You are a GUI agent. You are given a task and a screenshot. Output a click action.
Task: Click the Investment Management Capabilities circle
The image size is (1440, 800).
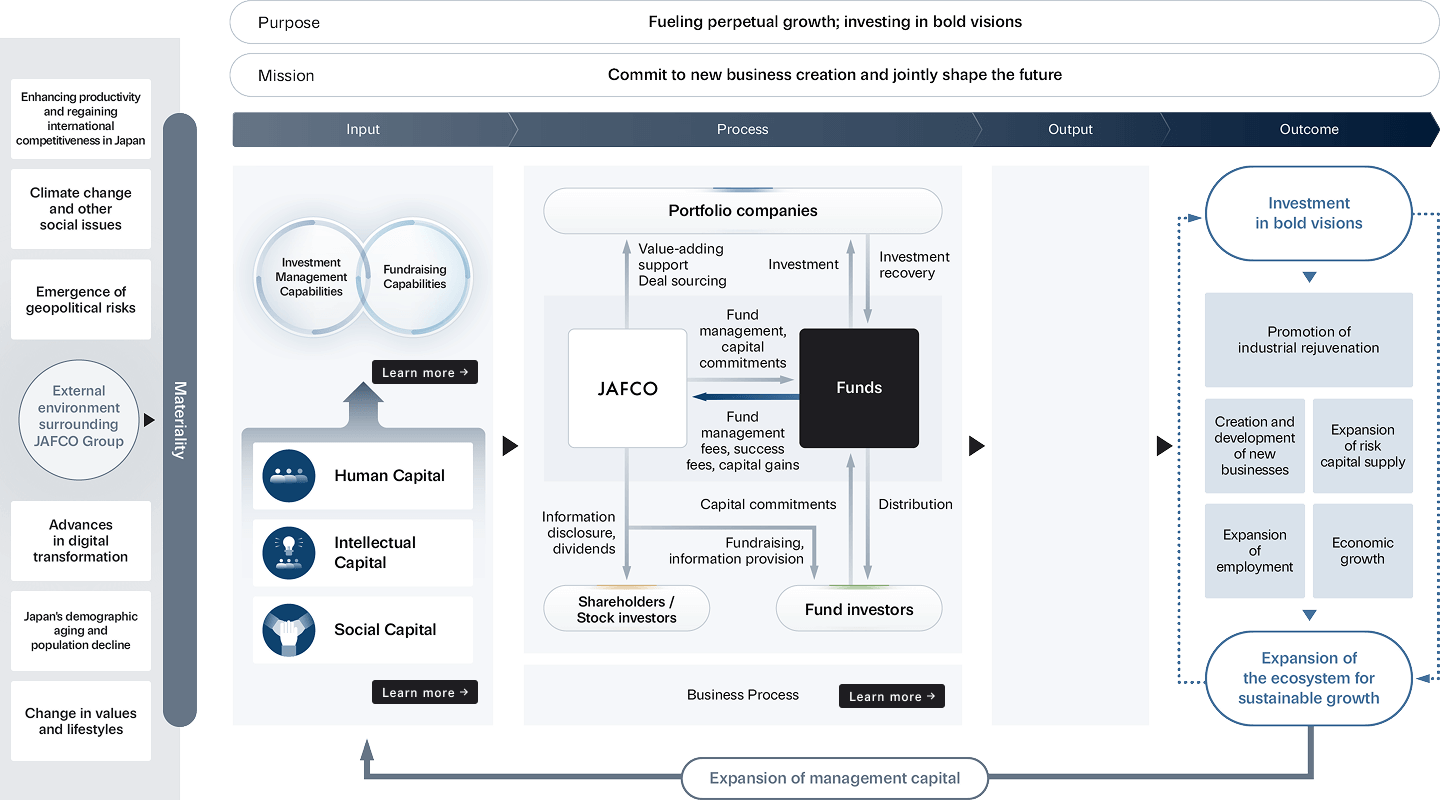pos(310,276)
